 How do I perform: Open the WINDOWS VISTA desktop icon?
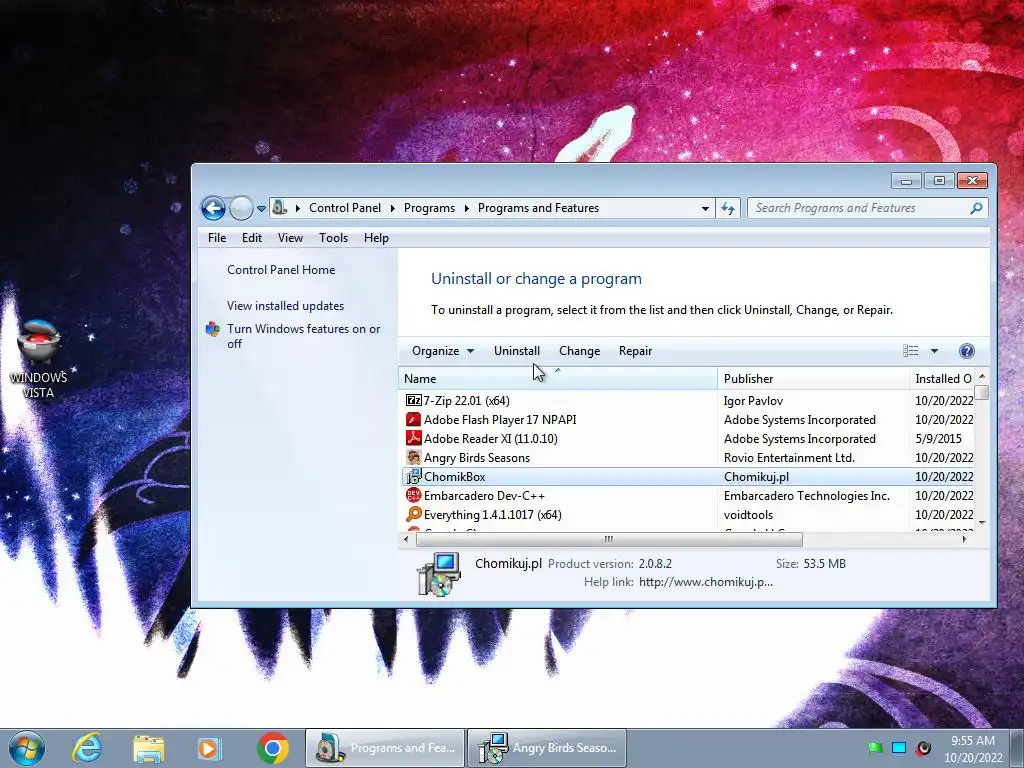[38, 359]
